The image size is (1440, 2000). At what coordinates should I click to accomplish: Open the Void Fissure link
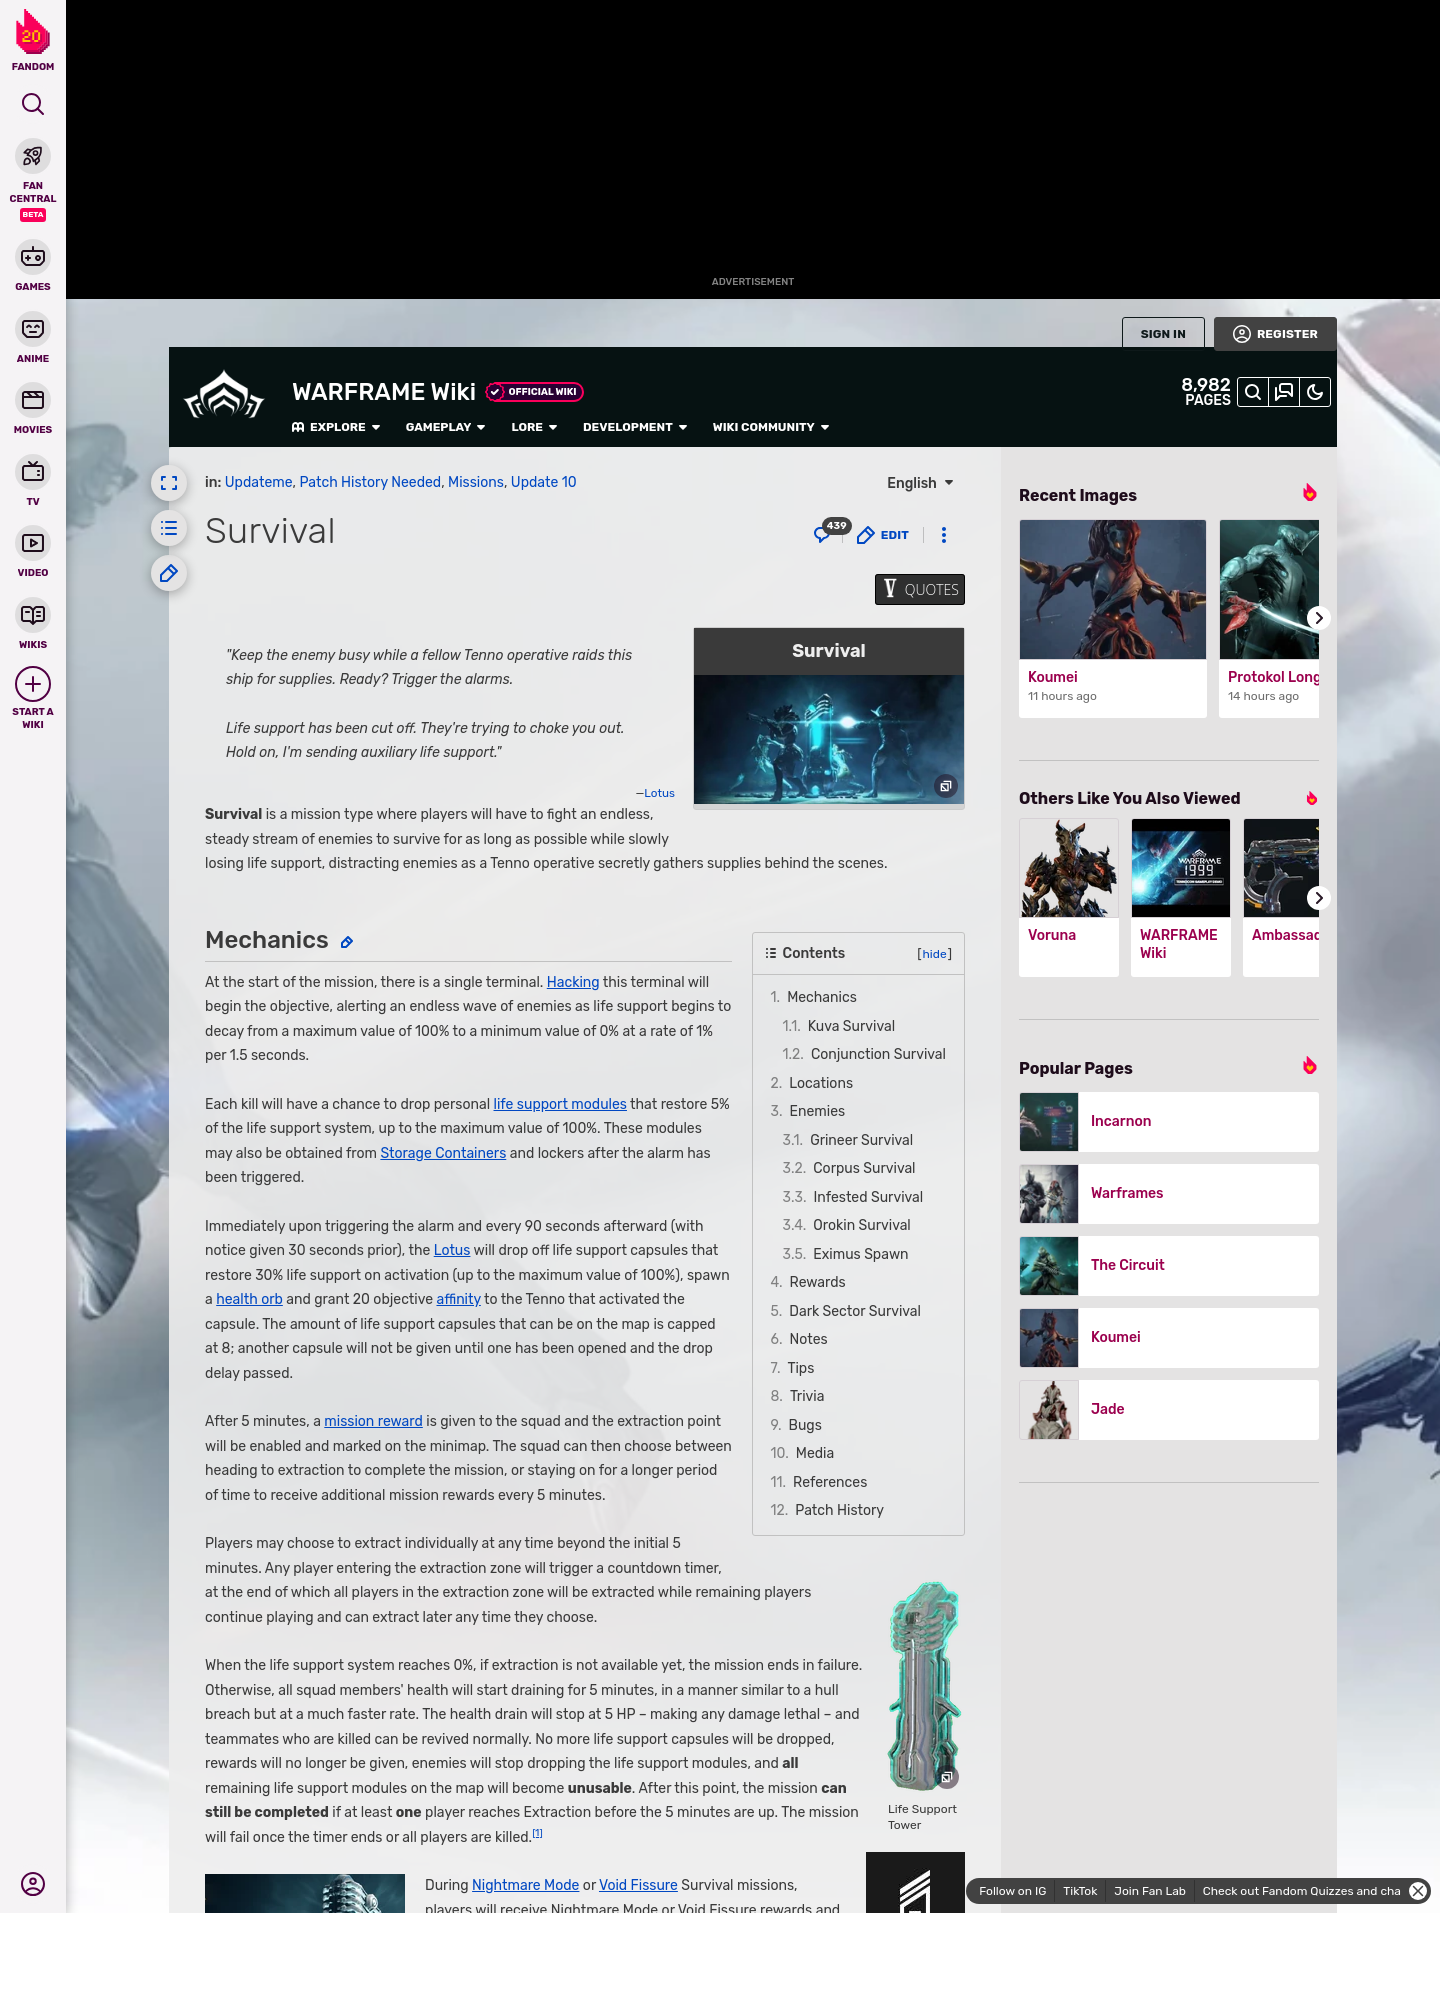coord(638,1885)
